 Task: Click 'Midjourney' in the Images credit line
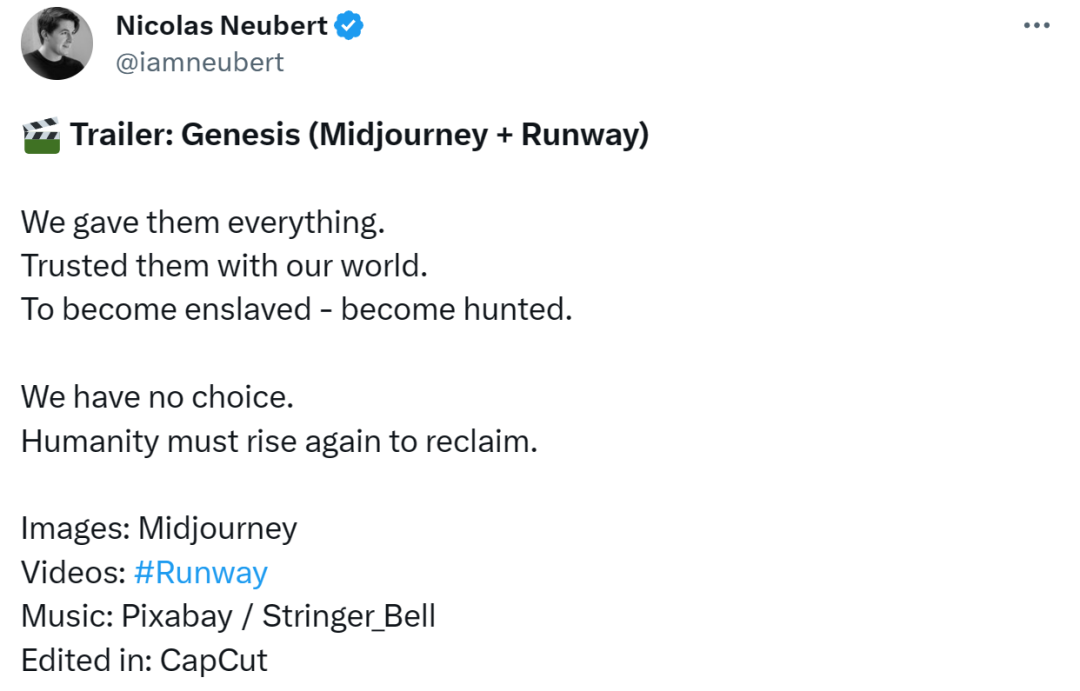pos(218,529)
